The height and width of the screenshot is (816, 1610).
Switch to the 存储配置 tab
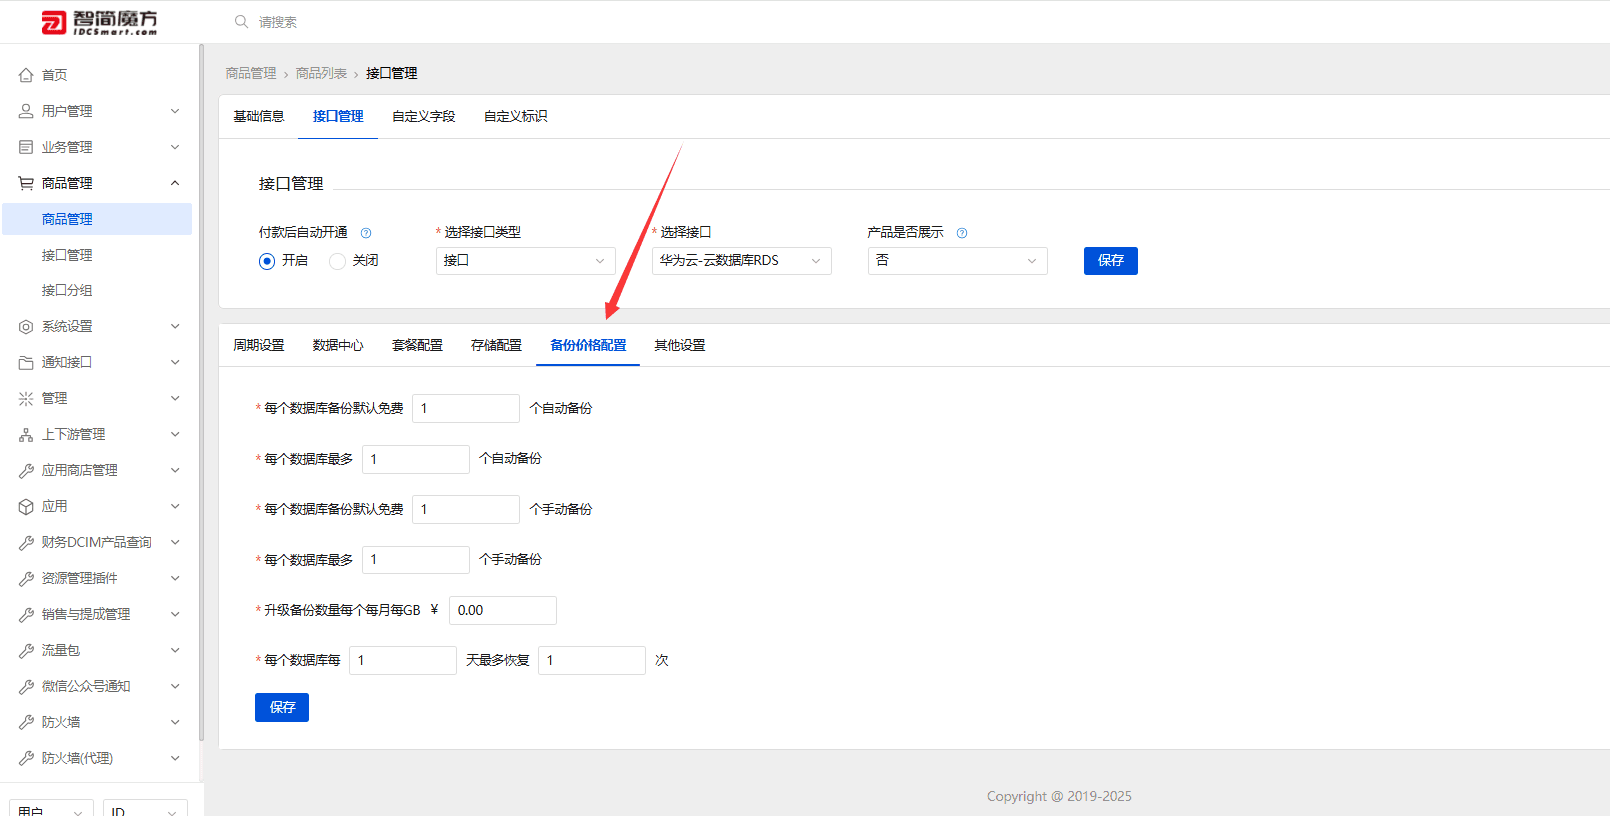[496, 345]
